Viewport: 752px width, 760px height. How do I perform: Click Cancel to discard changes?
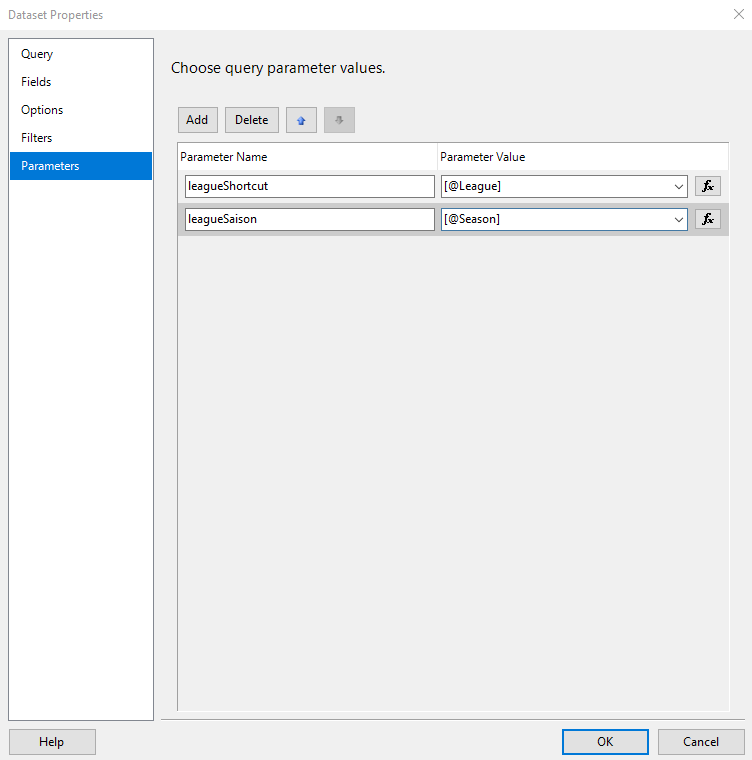pos(700,742)
